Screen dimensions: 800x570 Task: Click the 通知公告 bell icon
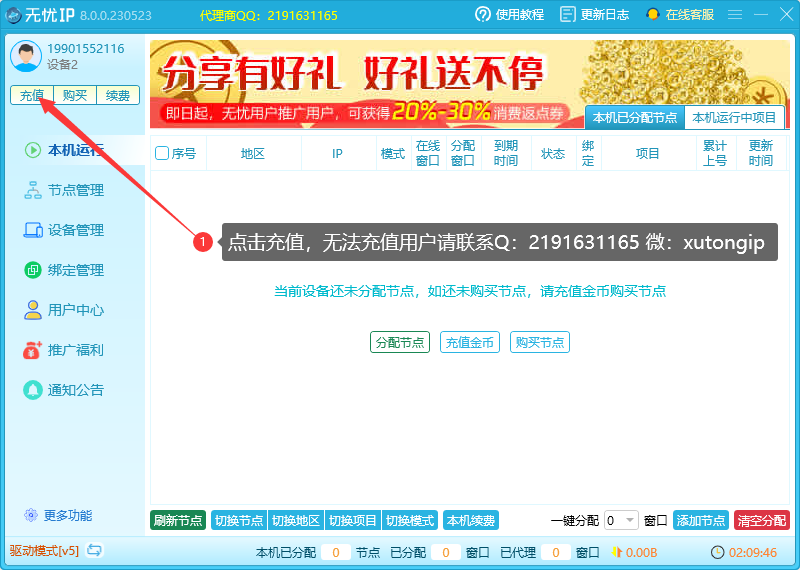coord(33,390)
